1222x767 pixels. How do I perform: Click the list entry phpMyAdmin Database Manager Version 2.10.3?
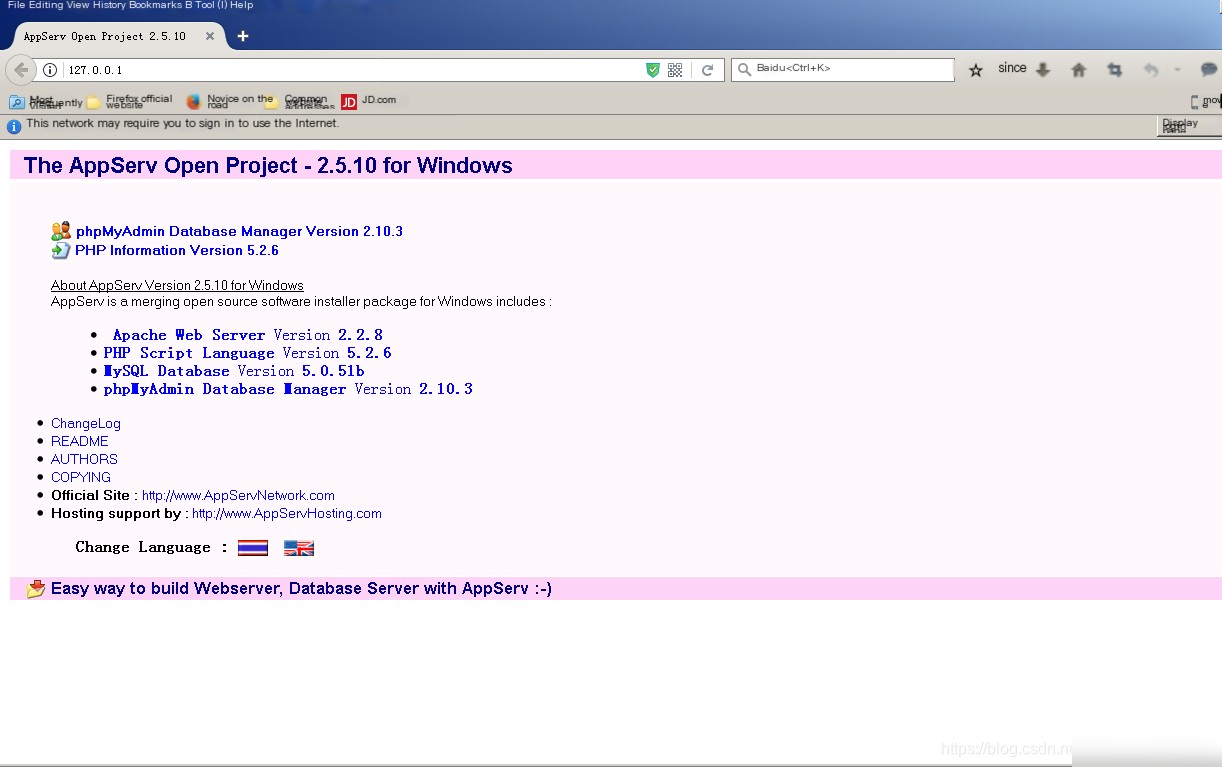click(288, 389)
